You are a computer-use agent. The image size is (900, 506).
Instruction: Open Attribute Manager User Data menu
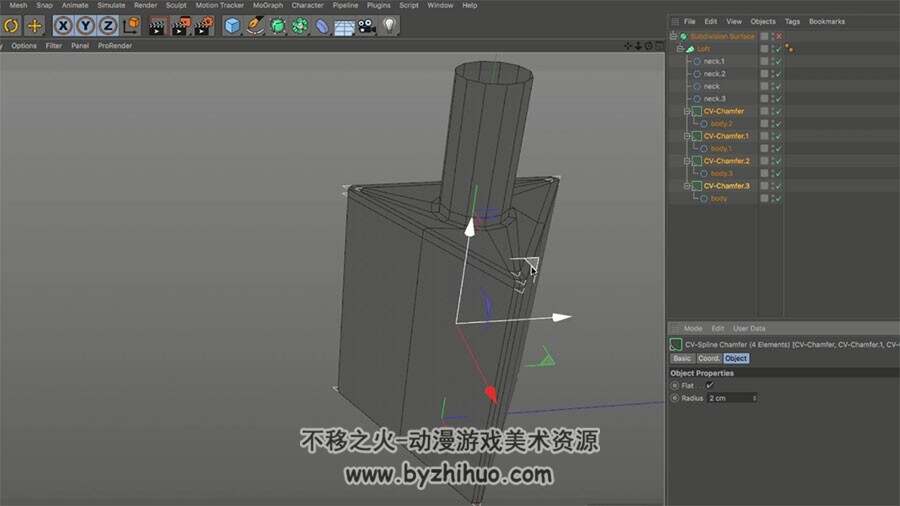pyautogui.click(x=749, y=329)
